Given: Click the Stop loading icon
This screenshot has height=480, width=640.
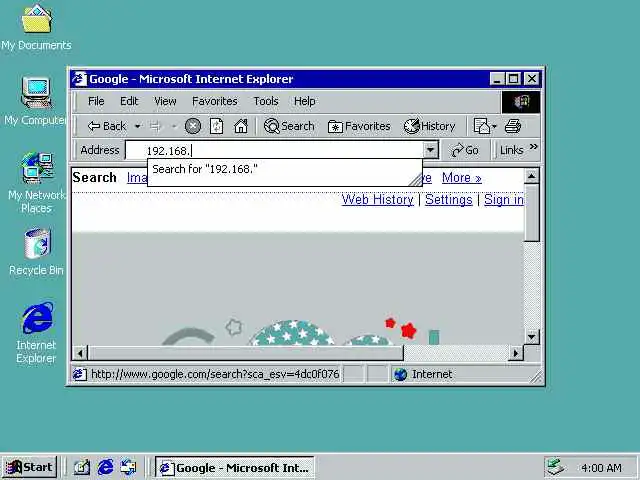Looking at the screenshot, I should 193,126.
